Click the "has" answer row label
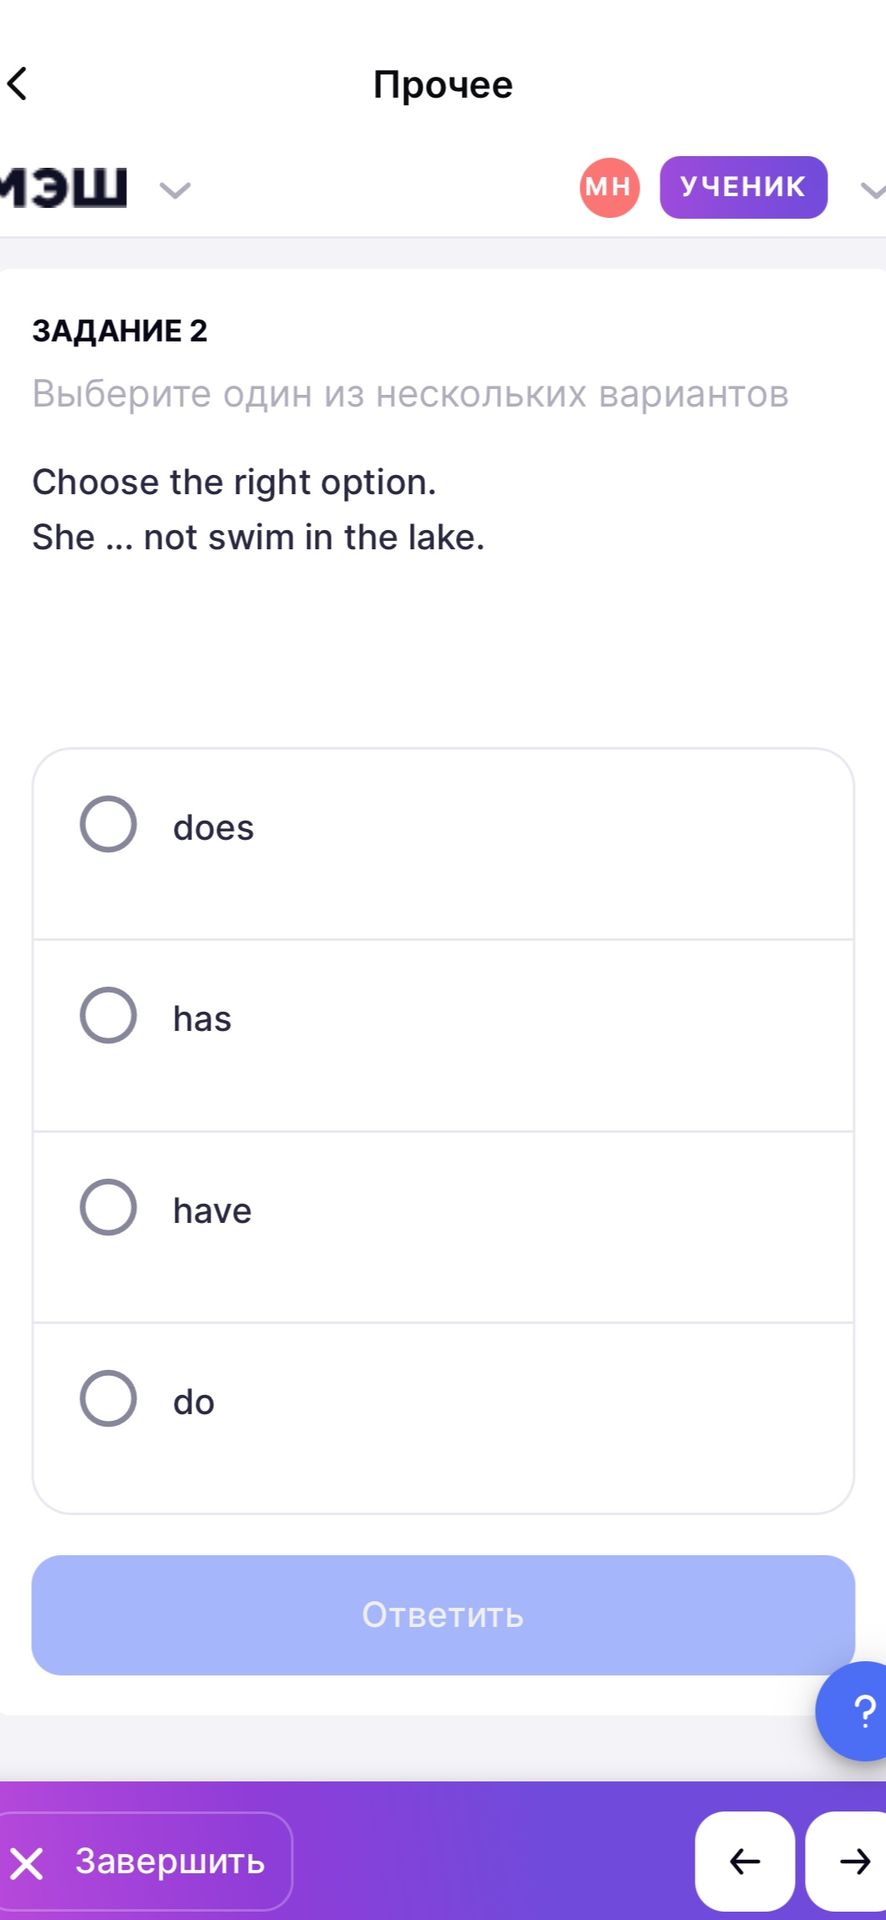The image size is (886, 1920). point(202,1019)
